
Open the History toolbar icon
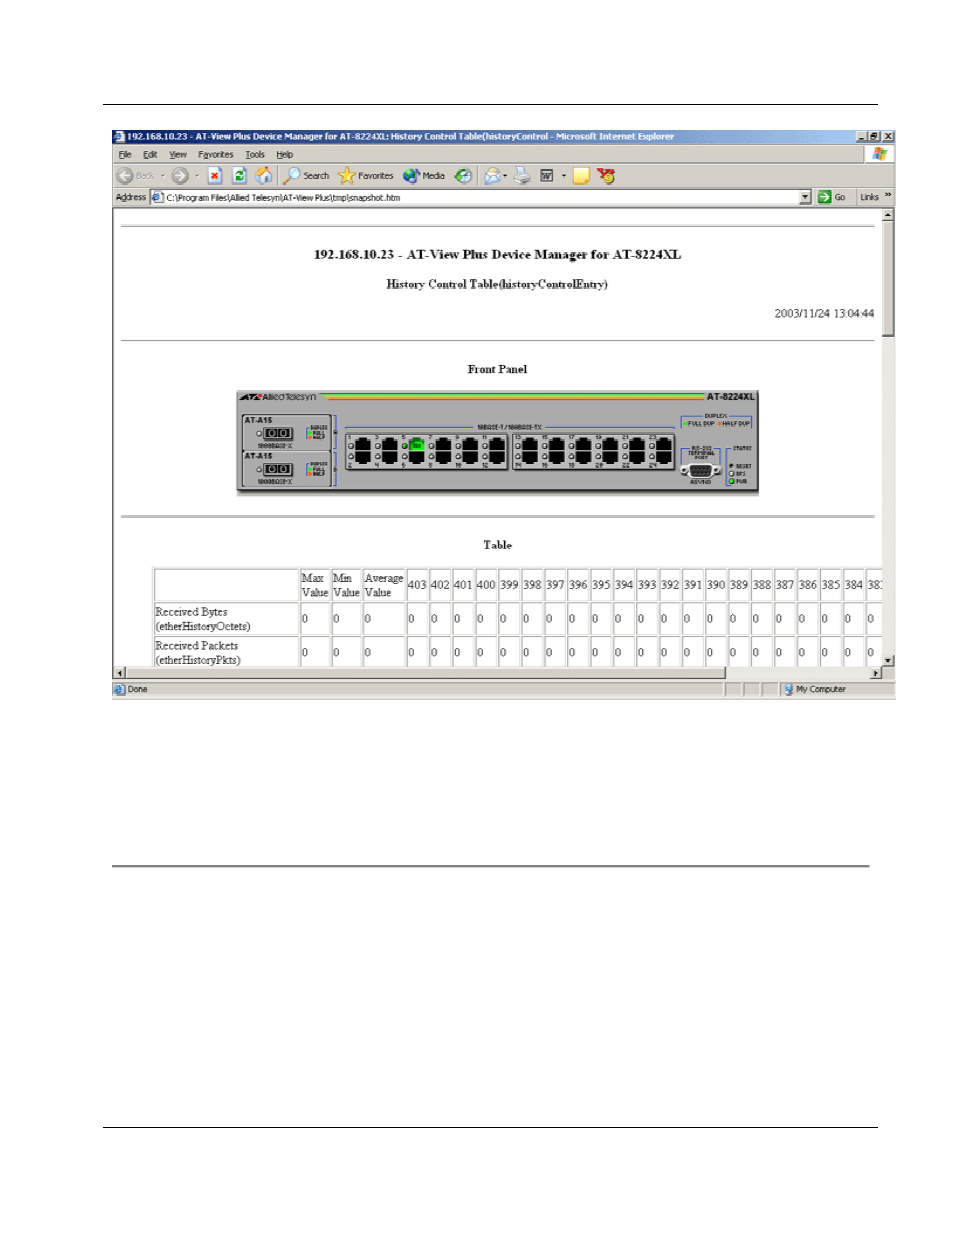[x=463, y=176]
